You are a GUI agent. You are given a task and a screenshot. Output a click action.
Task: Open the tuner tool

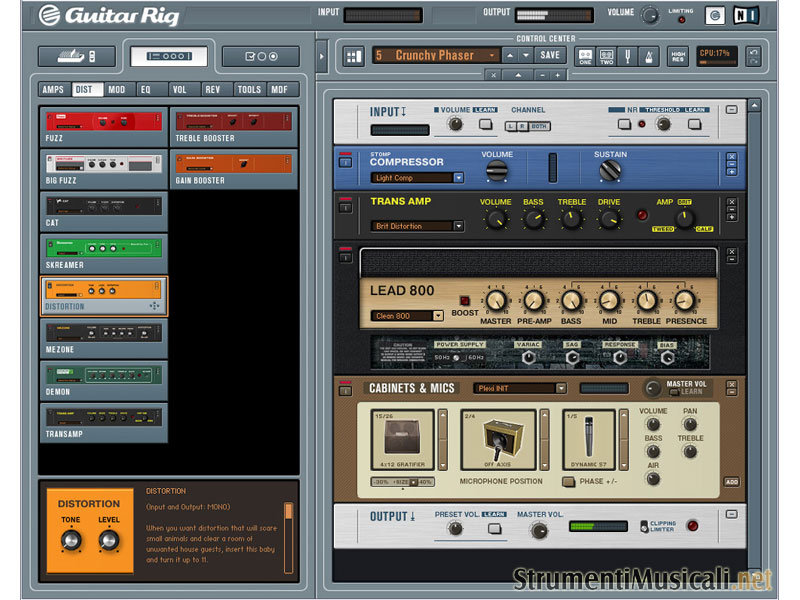[627, 57]
